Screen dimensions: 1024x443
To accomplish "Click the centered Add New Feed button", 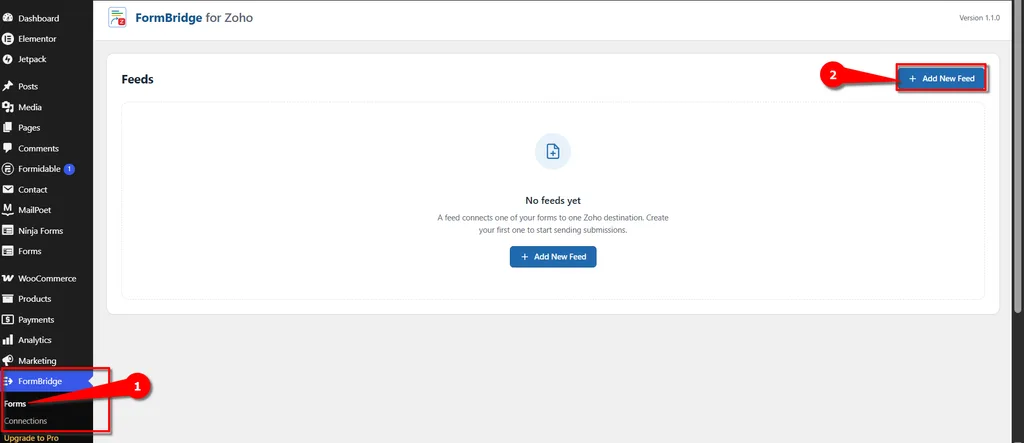I will tap(553, 257).
